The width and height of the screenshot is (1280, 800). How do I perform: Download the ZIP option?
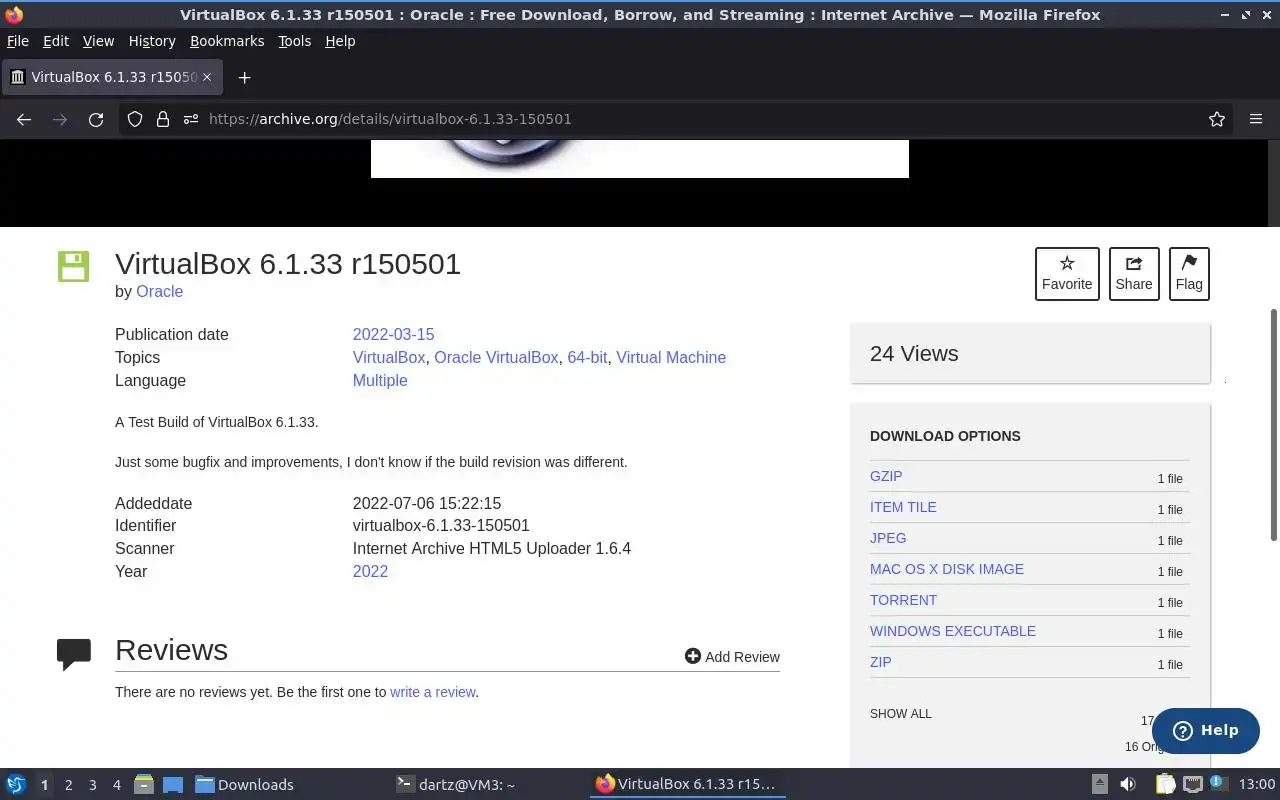coord(880,662)
